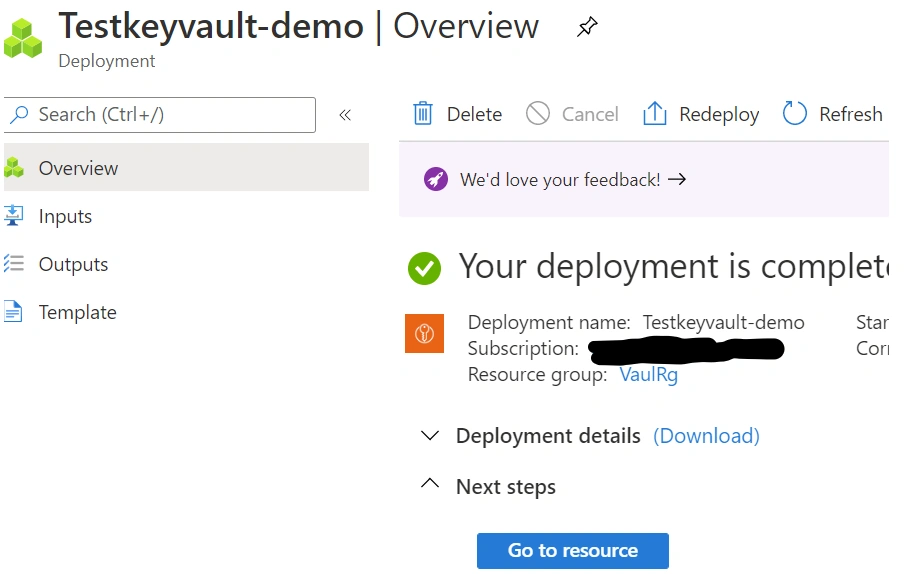This screenshot has width=907, height=574.
Task: Collapse the sidebar with the double chevron
Action: pyautogui.click(x=345, y=115)
